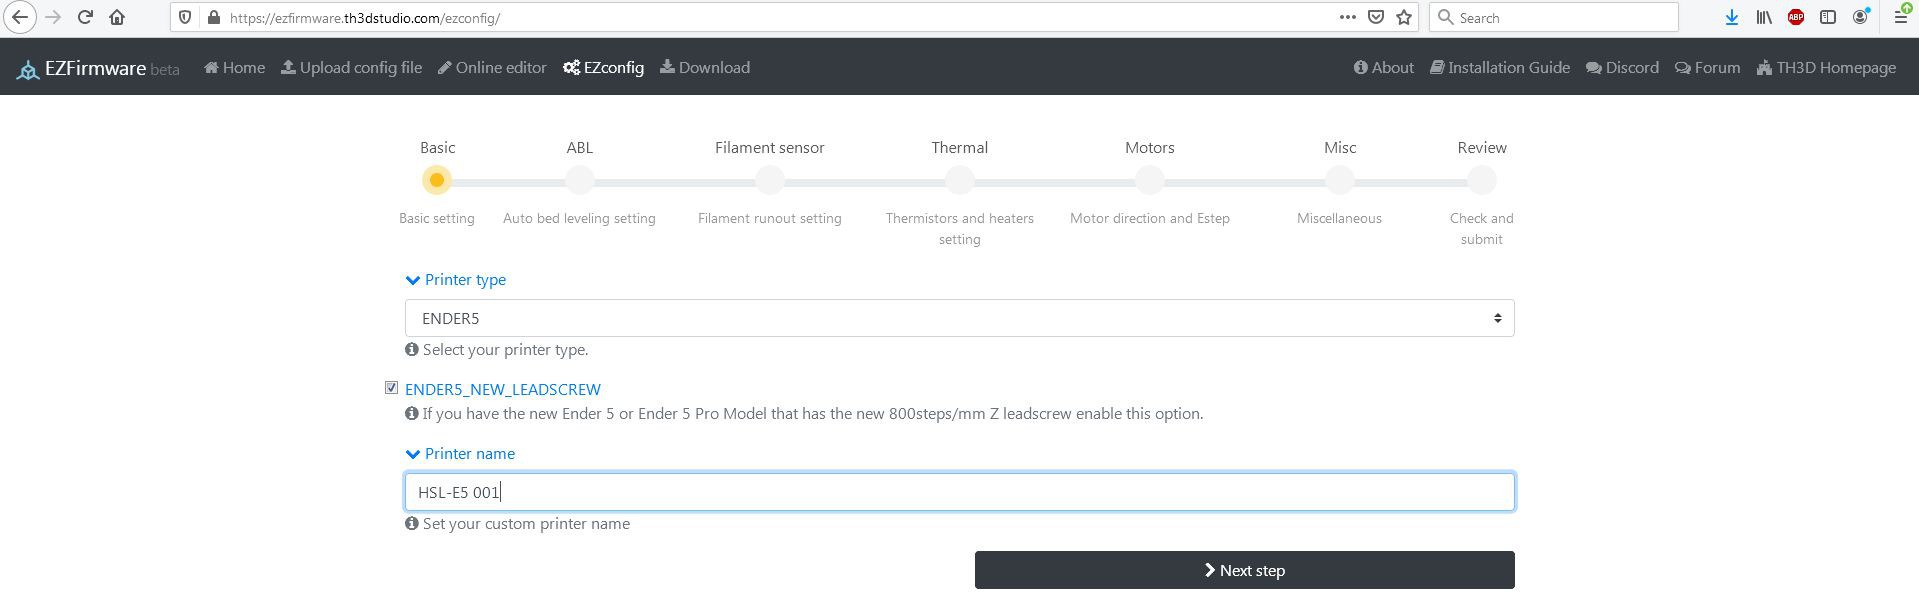Open page actions three-dot menu
Screen dimensions: 1919x610
1347,17
